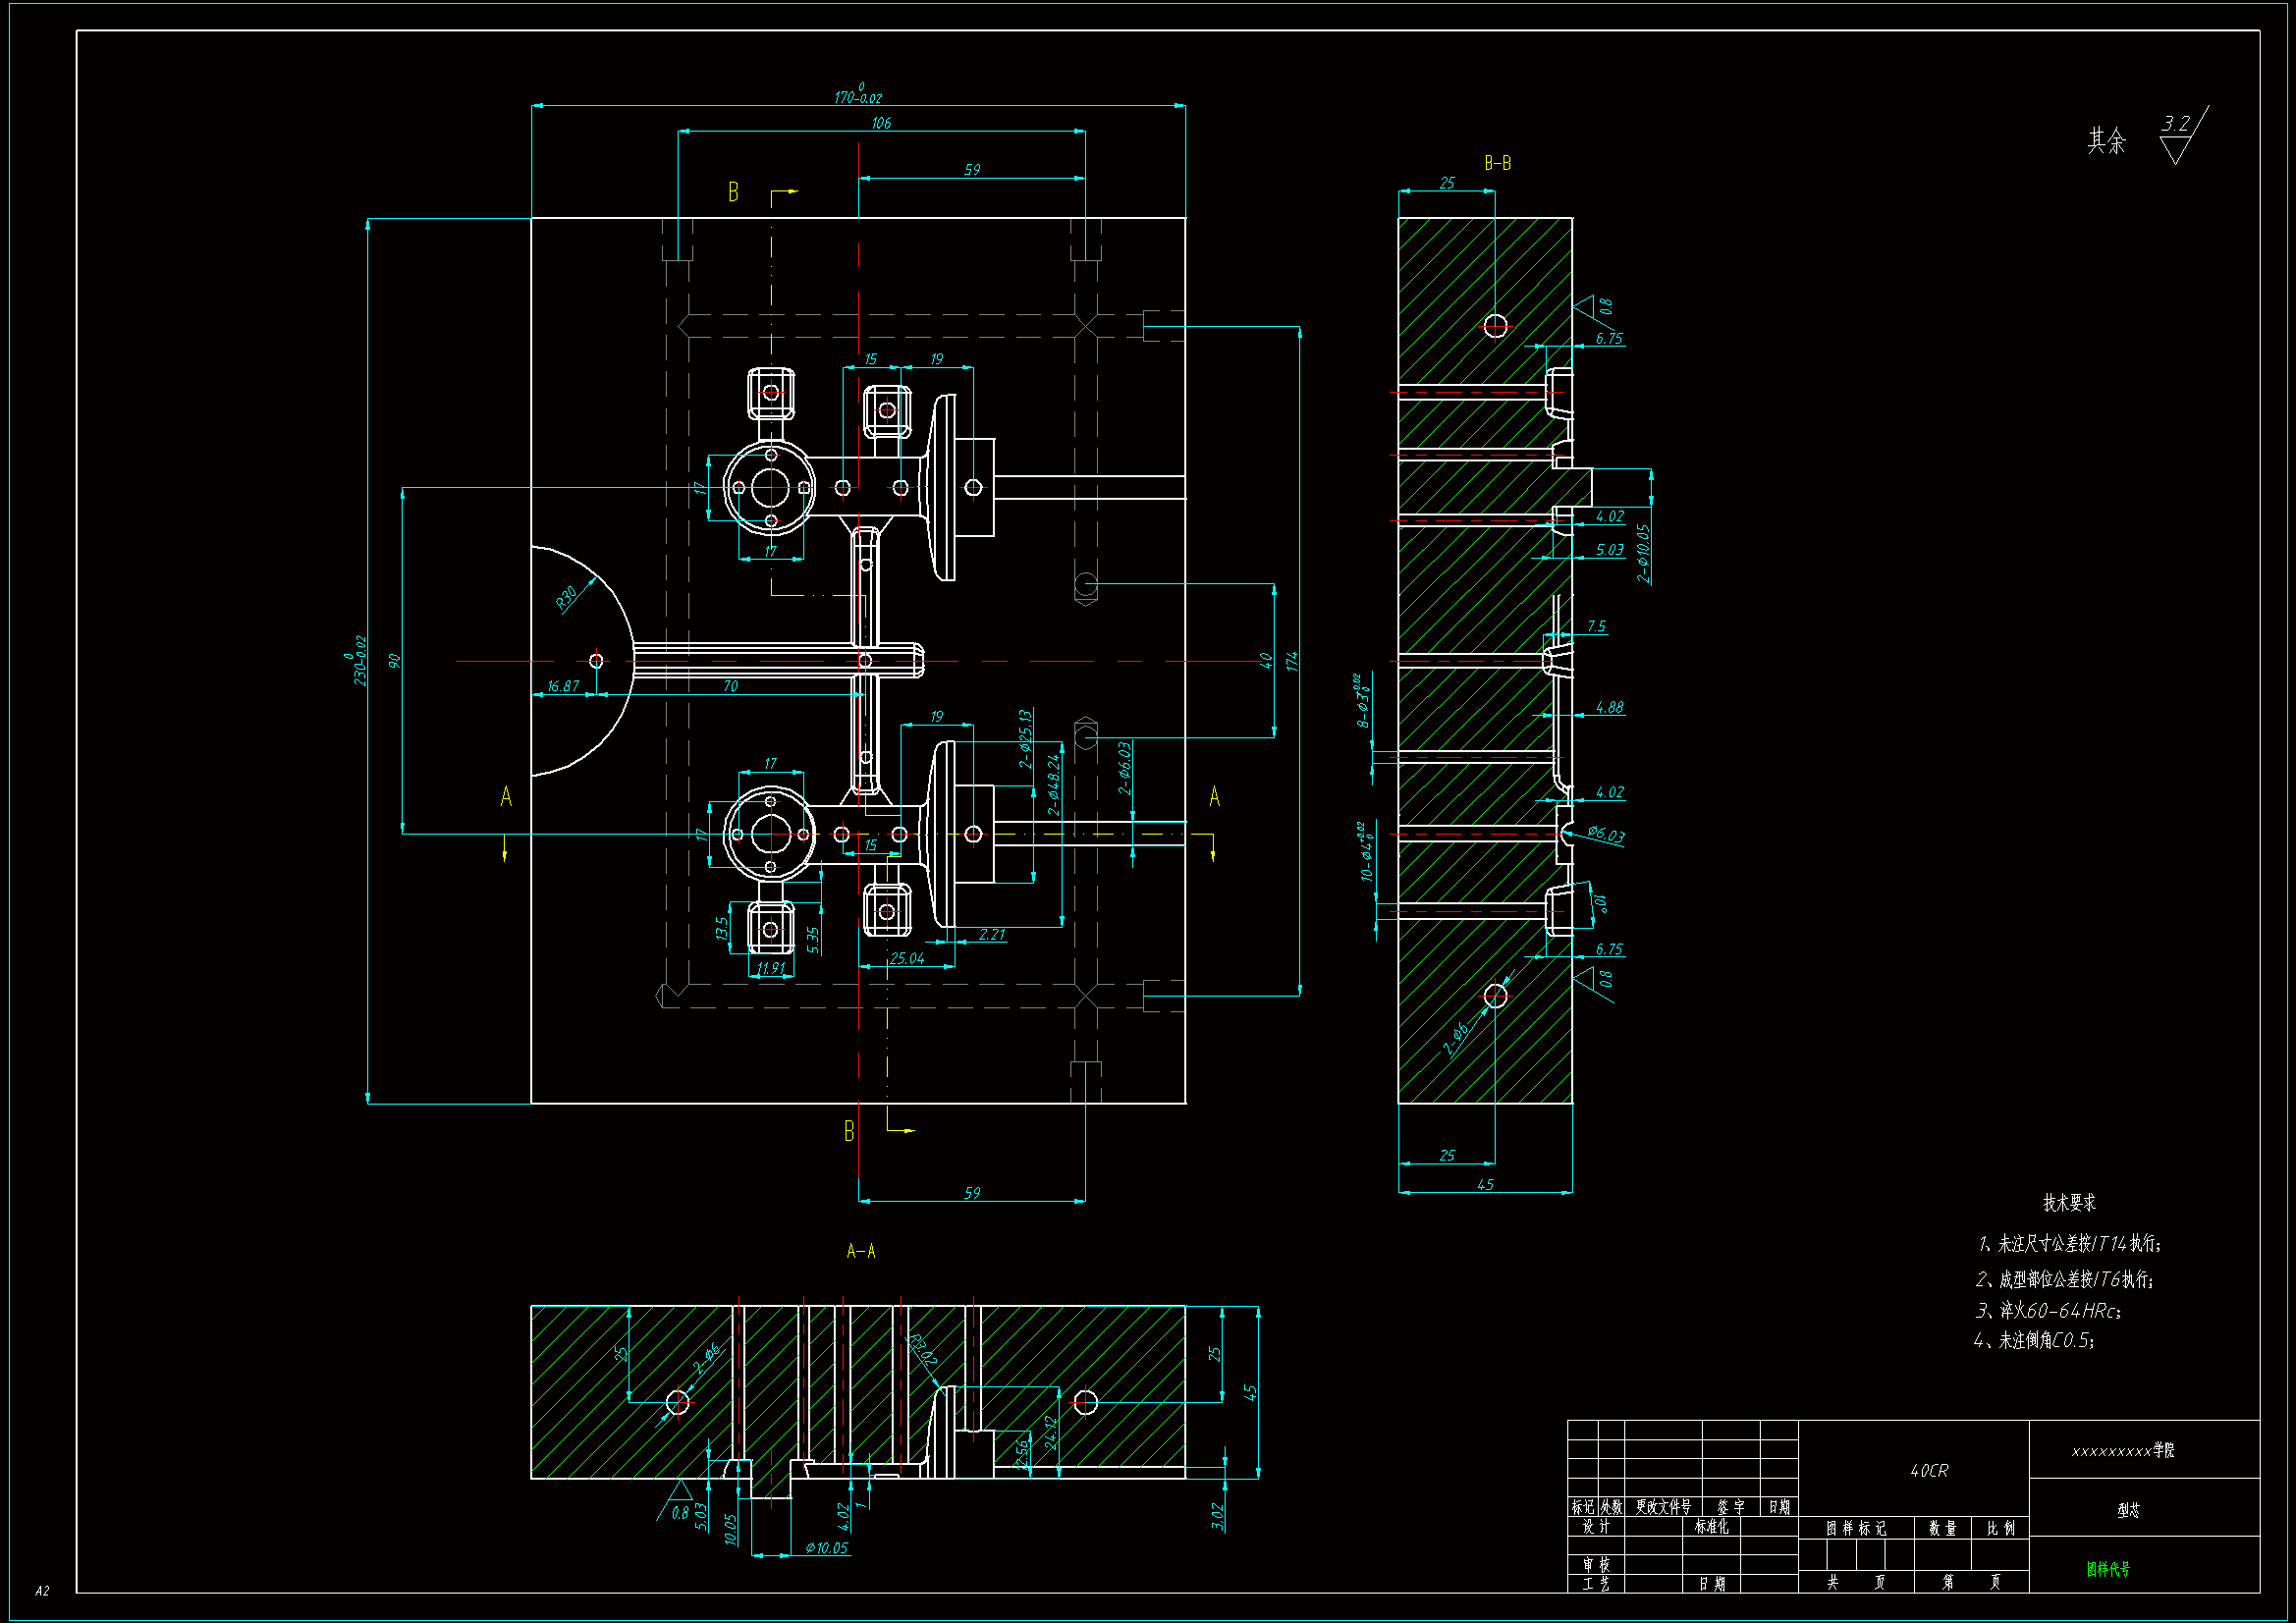The width and height of the screenshot is (2296, 1623).
Task: Select the green 图样代号 text
Action: pos(2108,1569)
